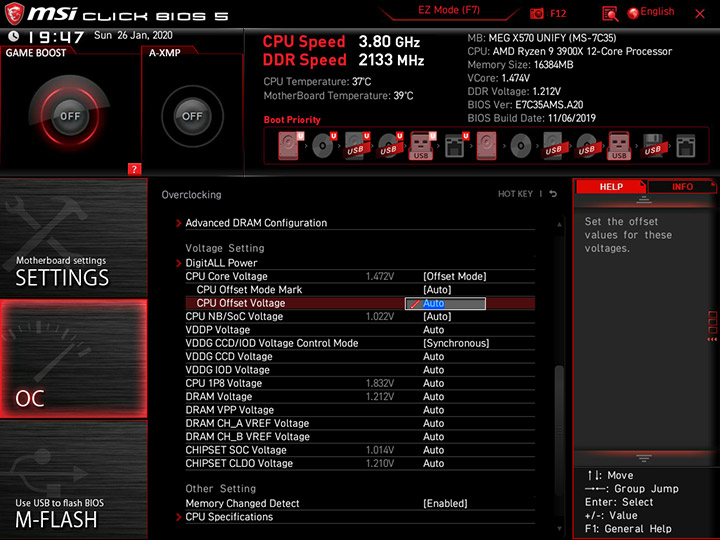Change VDDG CCD/IOD Control Mode [Synchronous]
This screenshot has width=720, height=540.
[456, 343]
